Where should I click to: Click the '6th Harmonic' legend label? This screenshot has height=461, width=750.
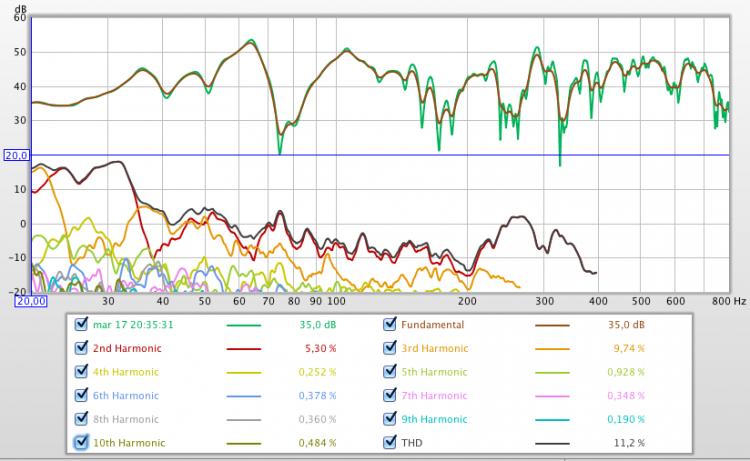126,395
